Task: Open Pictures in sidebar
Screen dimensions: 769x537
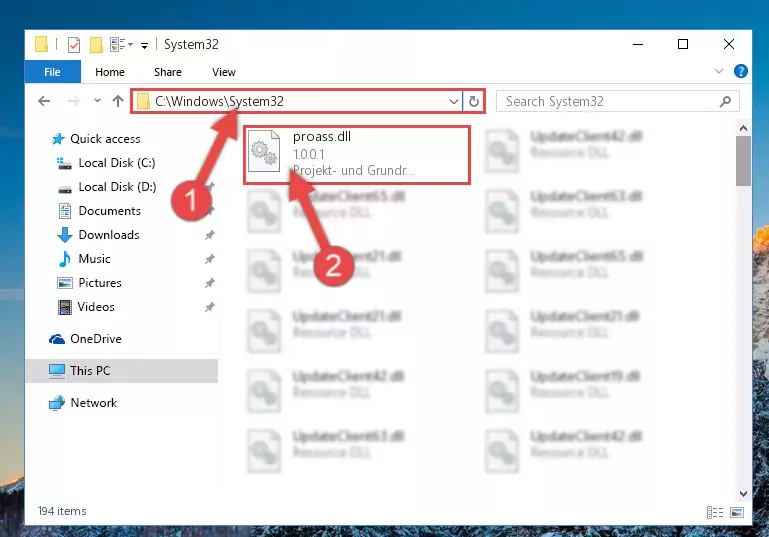Action: [100, 283]
